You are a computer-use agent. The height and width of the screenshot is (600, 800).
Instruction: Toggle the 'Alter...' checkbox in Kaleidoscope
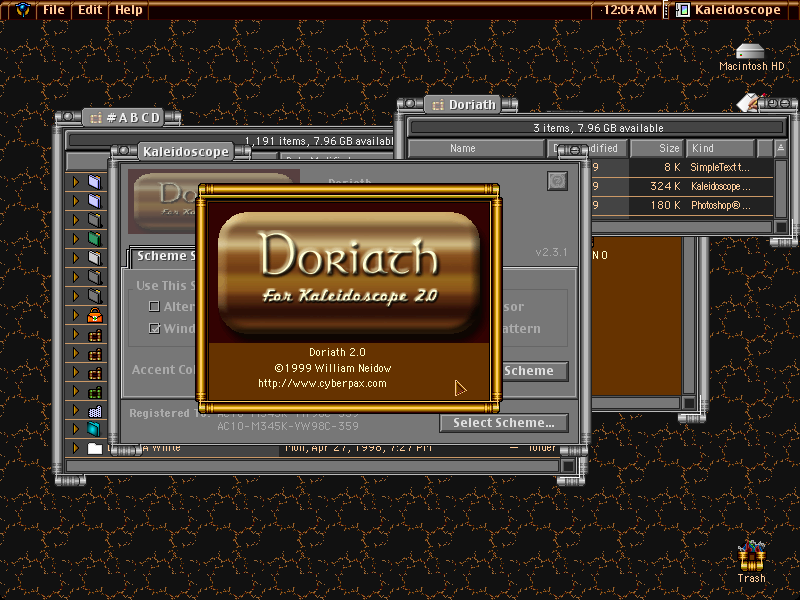click(154, 306)
